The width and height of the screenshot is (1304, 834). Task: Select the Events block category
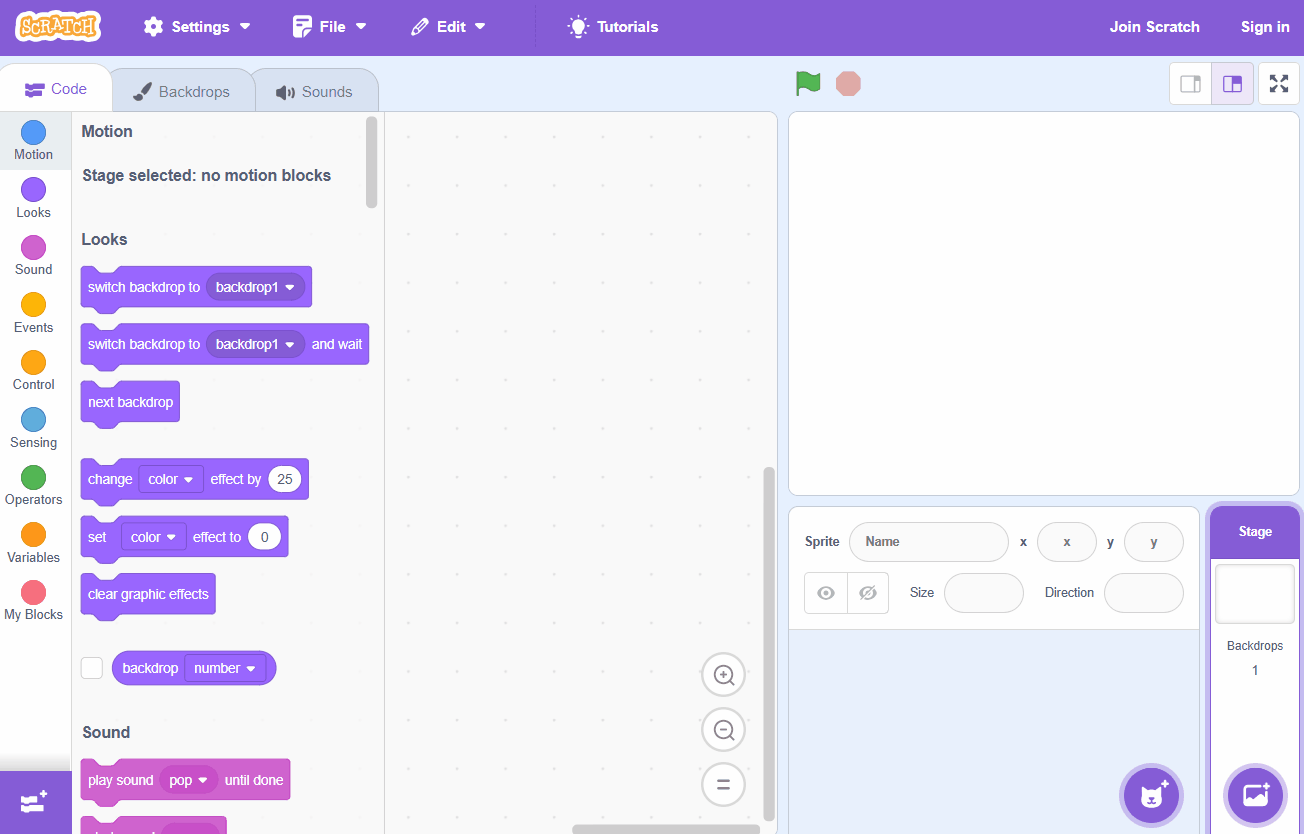pos(33,313)
